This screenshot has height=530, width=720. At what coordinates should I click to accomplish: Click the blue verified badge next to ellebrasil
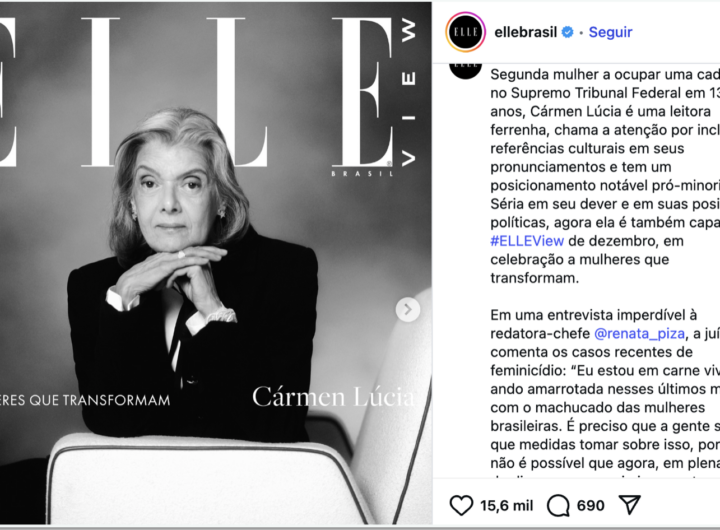click(568, 32)
